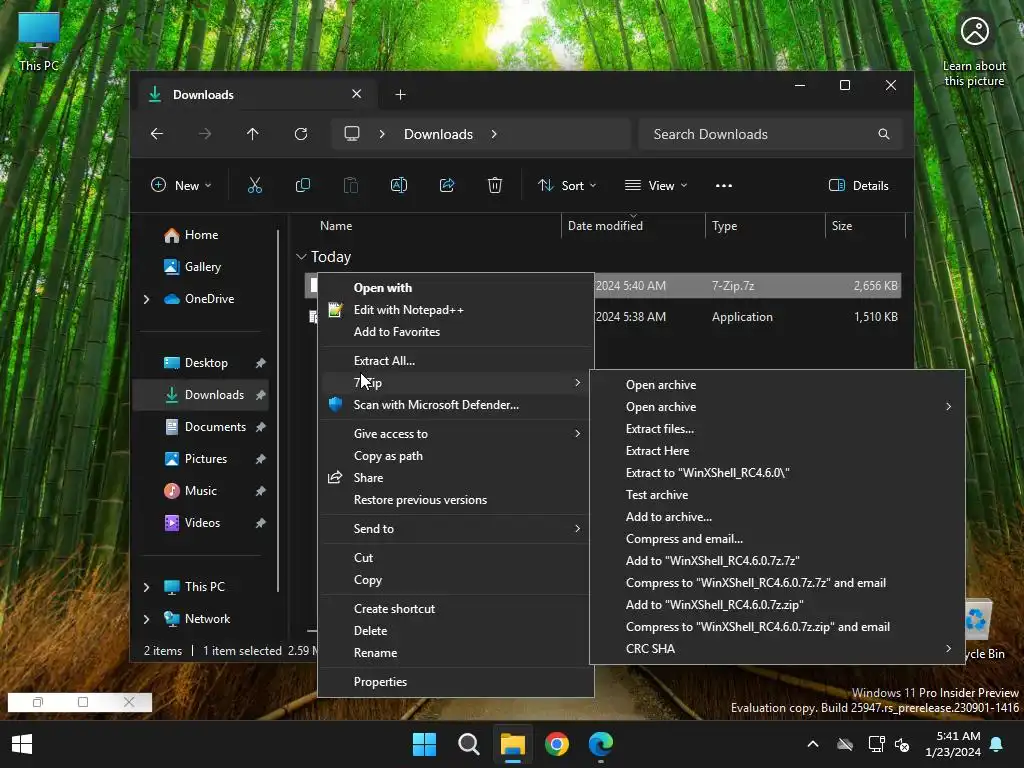Click the Rename toolbar icon
The width and height of the screenshot is (1024, 768).
398,185
